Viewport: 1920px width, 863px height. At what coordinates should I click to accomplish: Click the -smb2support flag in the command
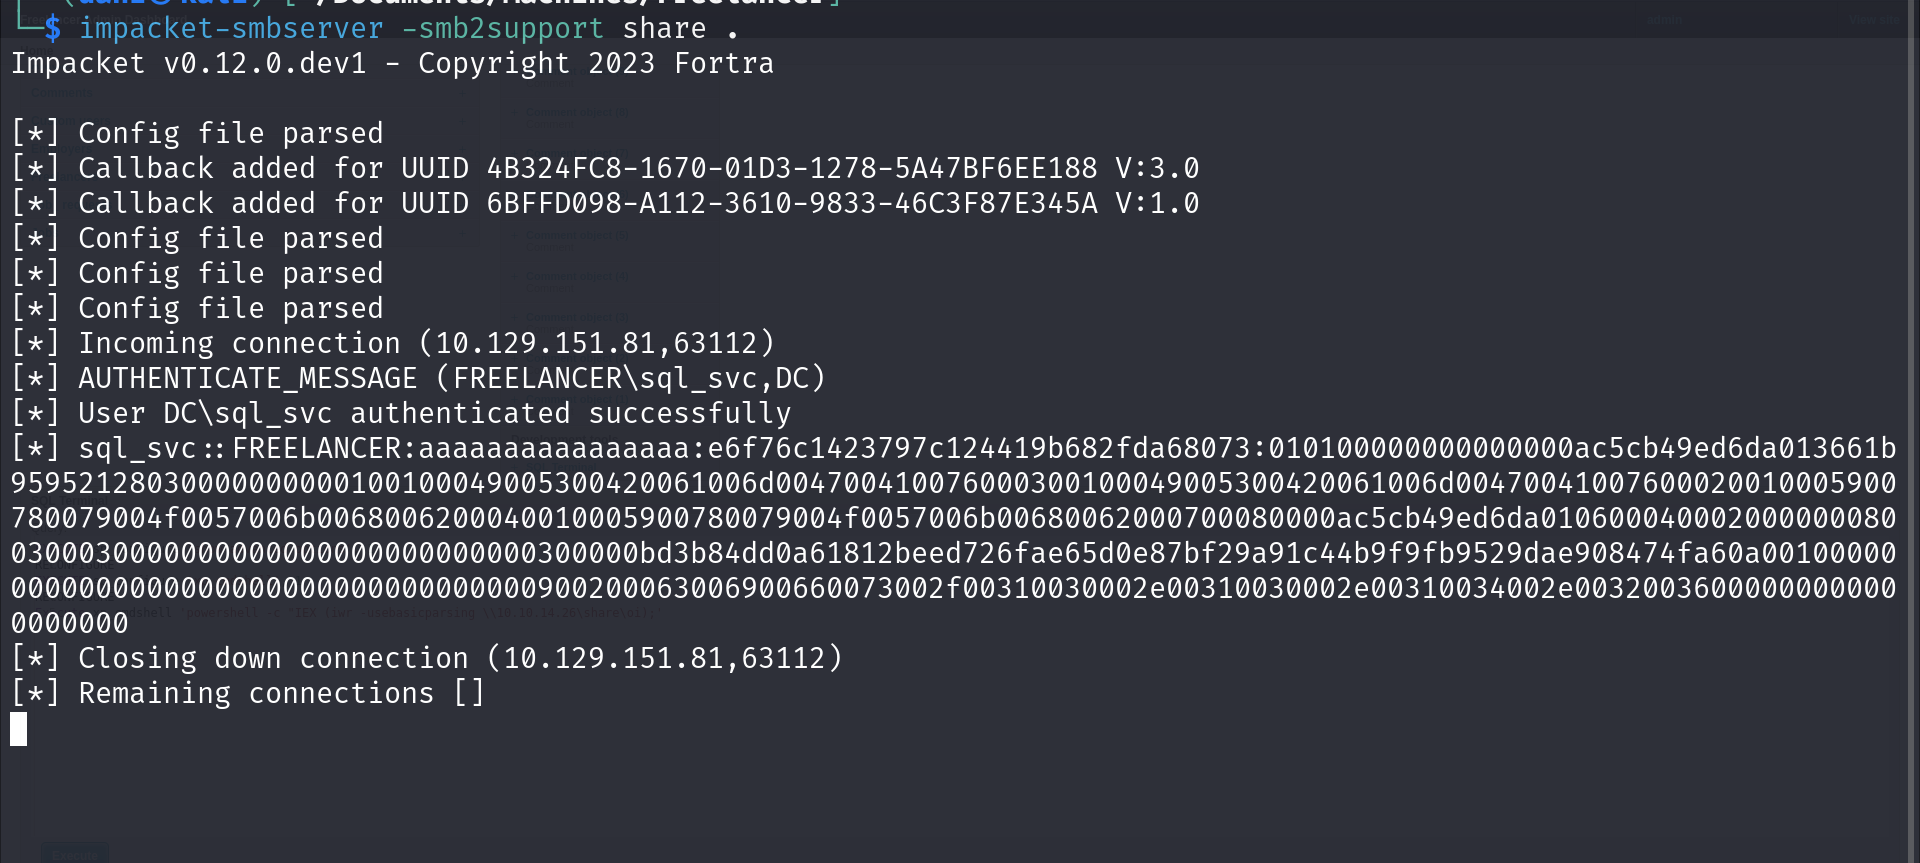pyautogui.click(x=502, y=28)
